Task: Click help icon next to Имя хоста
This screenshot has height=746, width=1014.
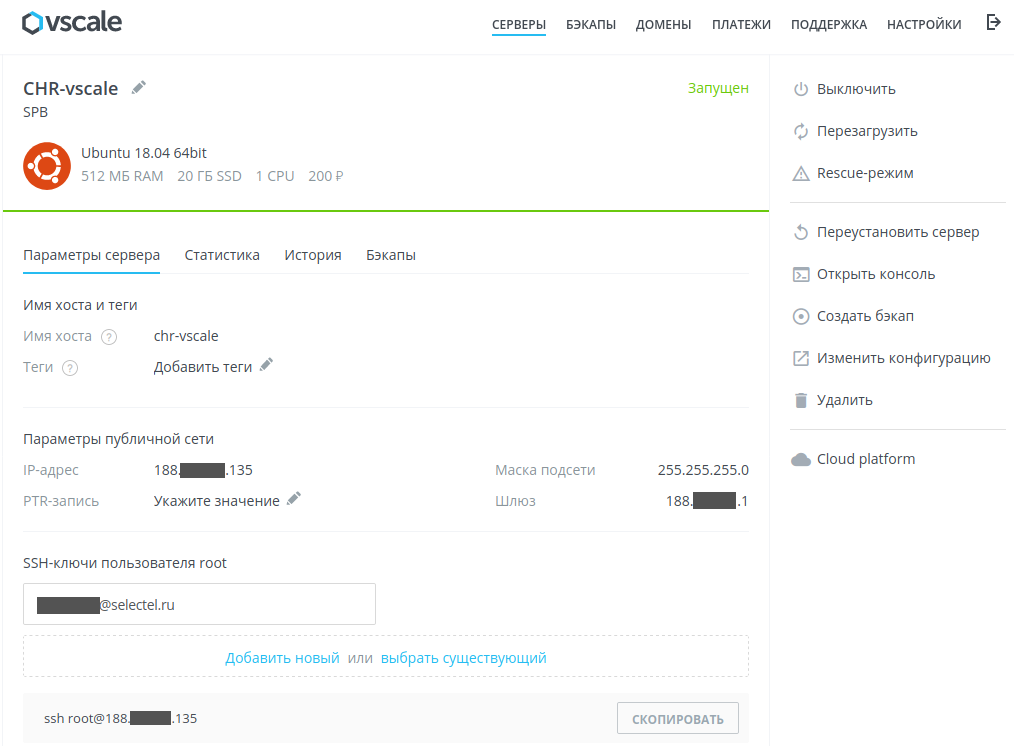Action: coord(109,337)
